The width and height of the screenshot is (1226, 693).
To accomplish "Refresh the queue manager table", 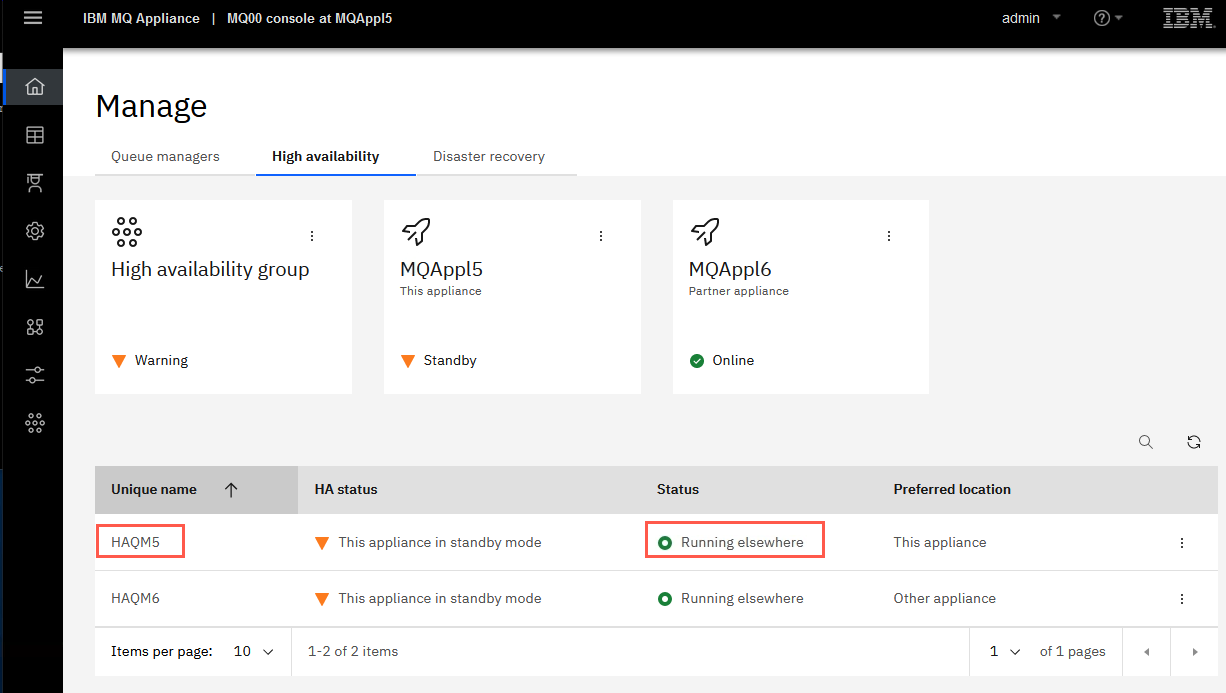I will tap(1194, 442).
